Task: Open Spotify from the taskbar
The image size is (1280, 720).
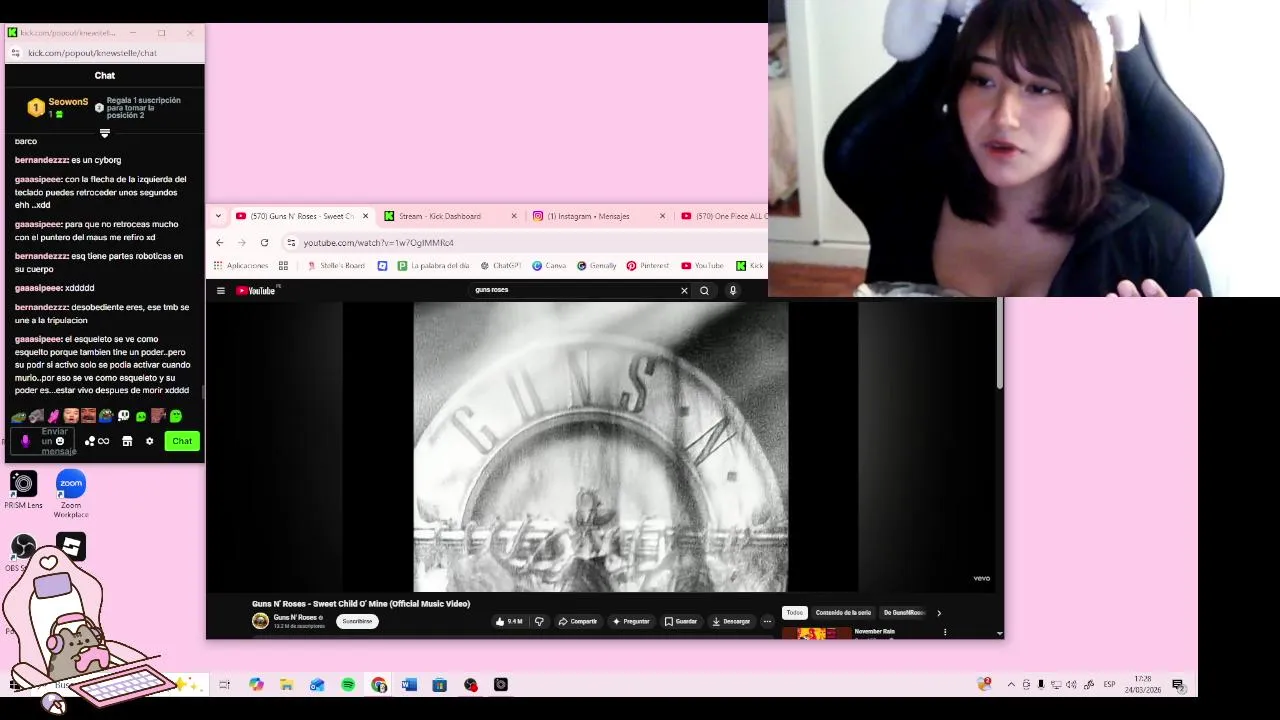Action: 348,685
